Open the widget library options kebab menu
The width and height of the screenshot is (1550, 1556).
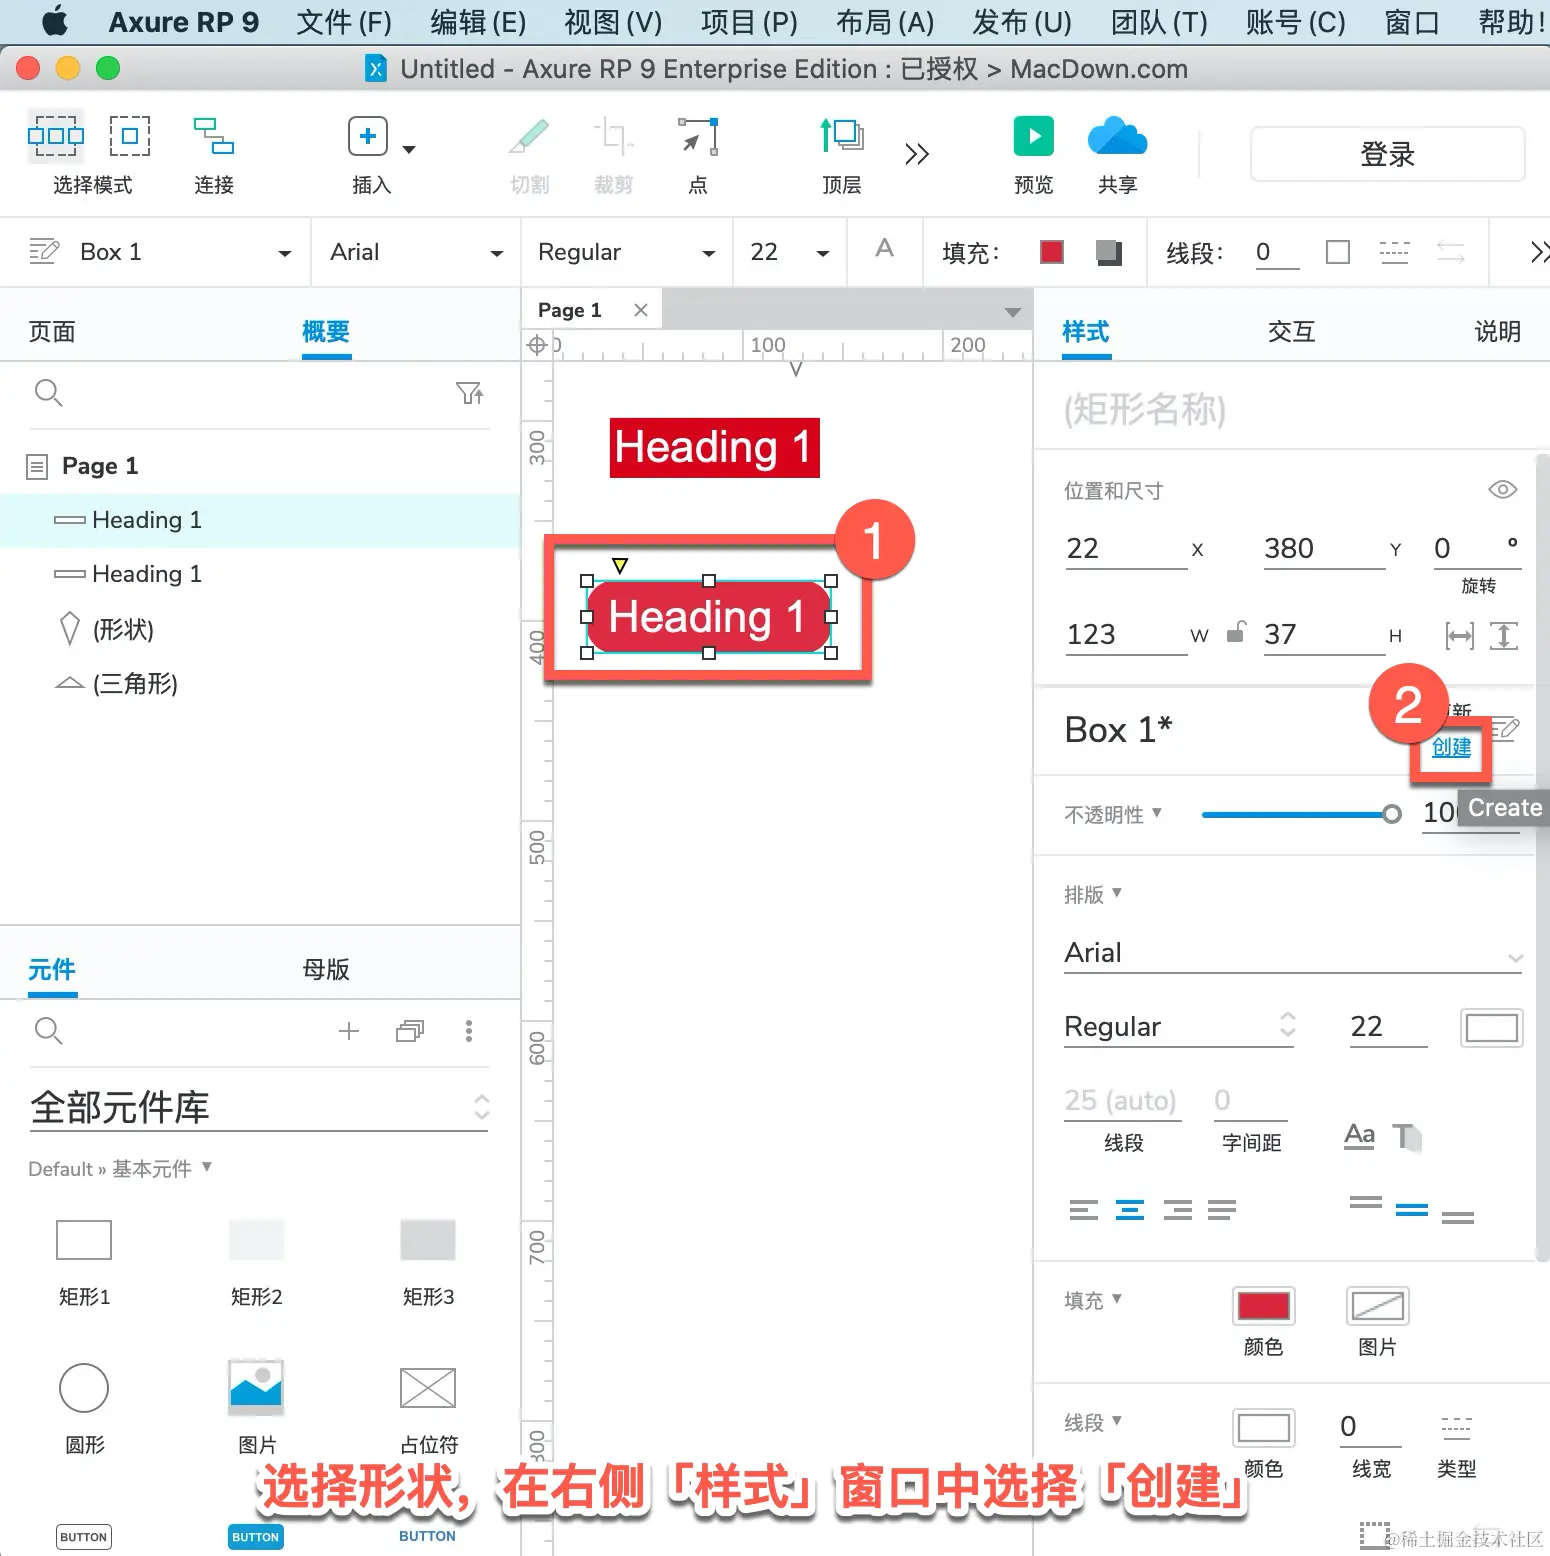click(x=469, y=1031)
